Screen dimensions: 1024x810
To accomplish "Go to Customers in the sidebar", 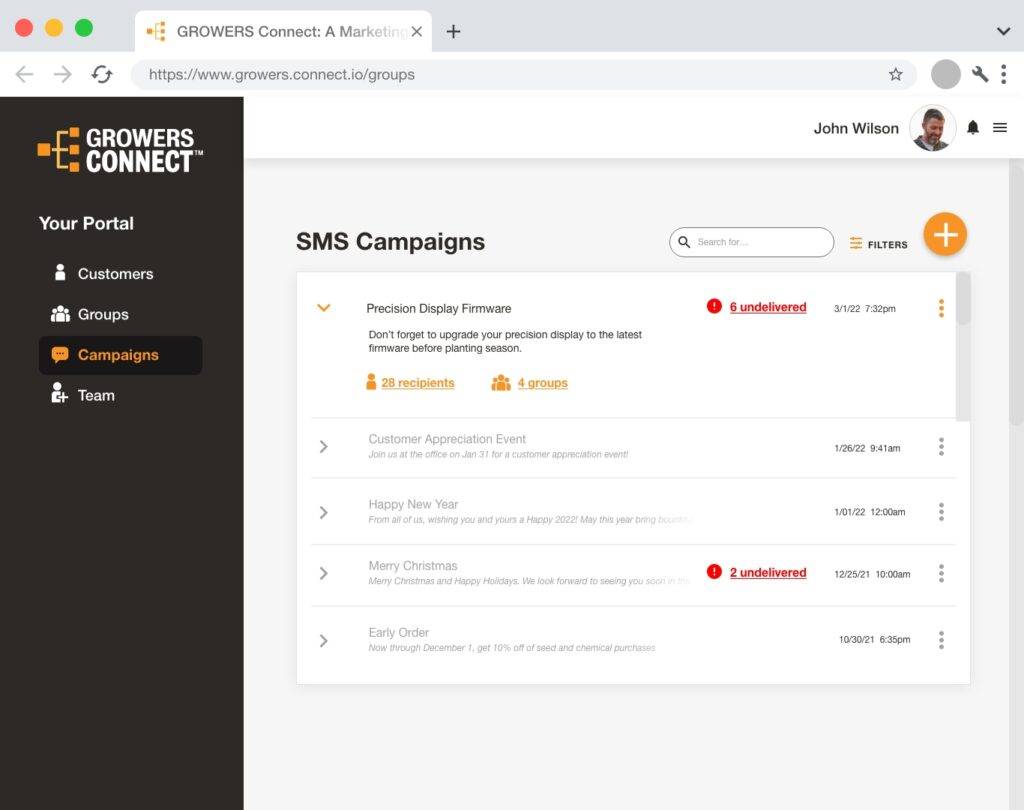I will 115,274.
